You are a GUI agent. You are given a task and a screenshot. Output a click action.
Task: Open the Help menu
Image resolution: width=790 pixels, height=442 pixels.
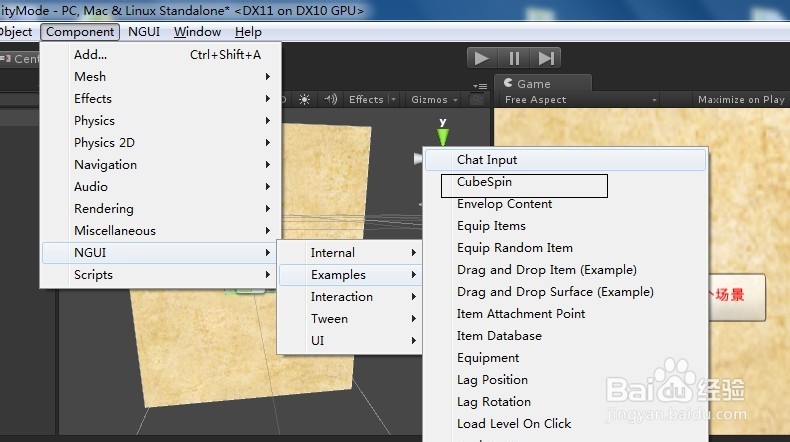click(248, 32)
